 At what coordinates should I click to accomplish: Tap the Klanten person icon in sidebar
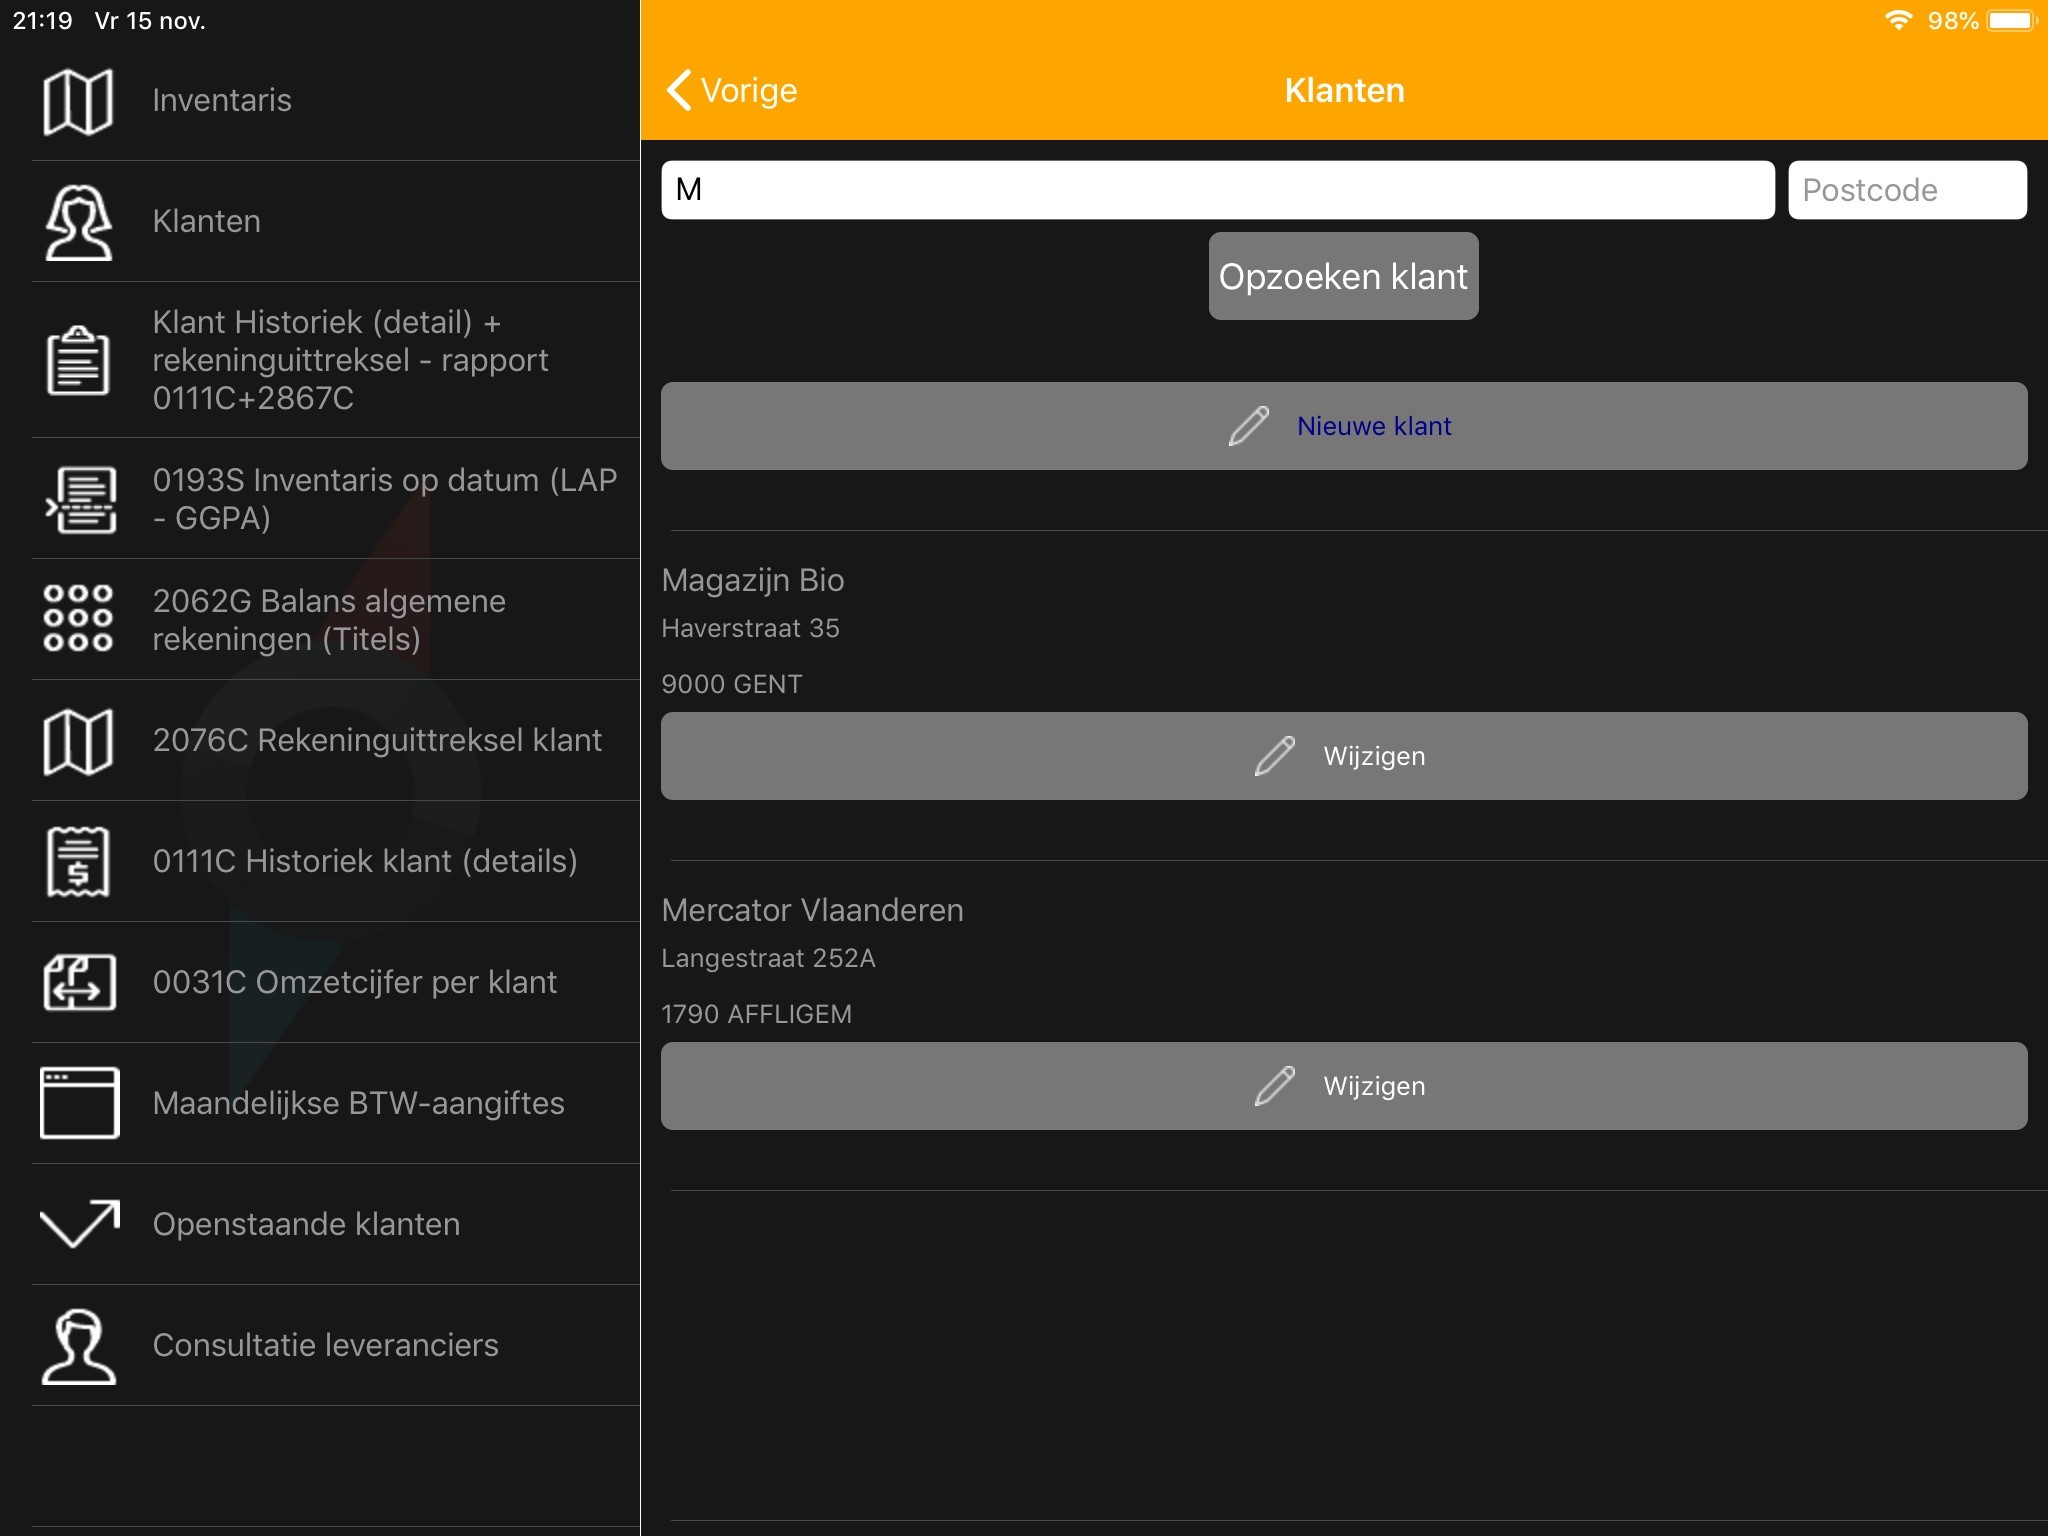[78, 222]
